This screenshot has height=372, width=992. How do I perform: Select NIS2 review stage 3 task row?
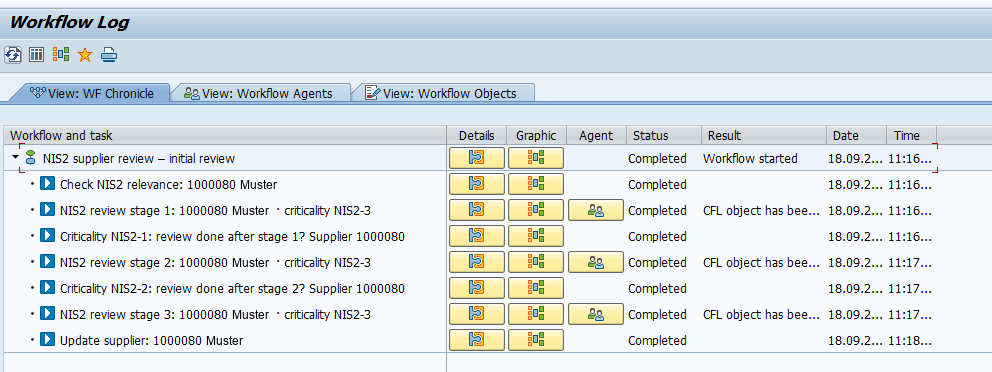215,314
